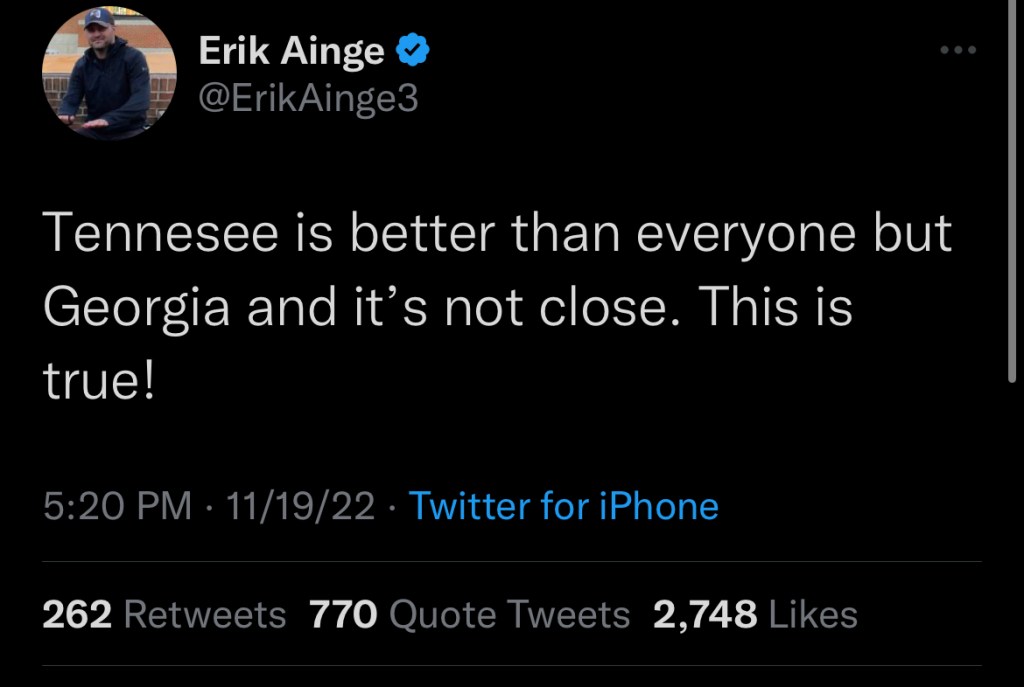Click the word "true!" in the tweet
Viewport: 1024px width, 687px height.
coord(99,381)
